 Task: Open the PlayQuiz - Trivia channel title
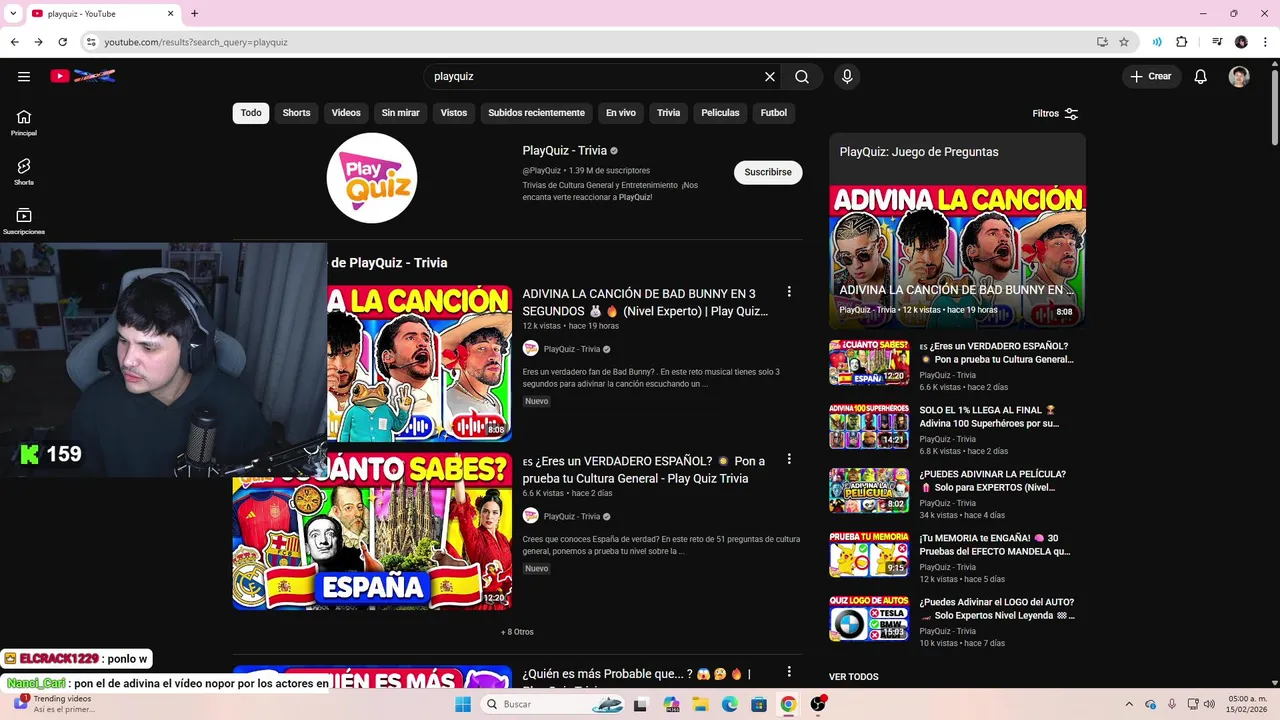click(x=564, y=151)
